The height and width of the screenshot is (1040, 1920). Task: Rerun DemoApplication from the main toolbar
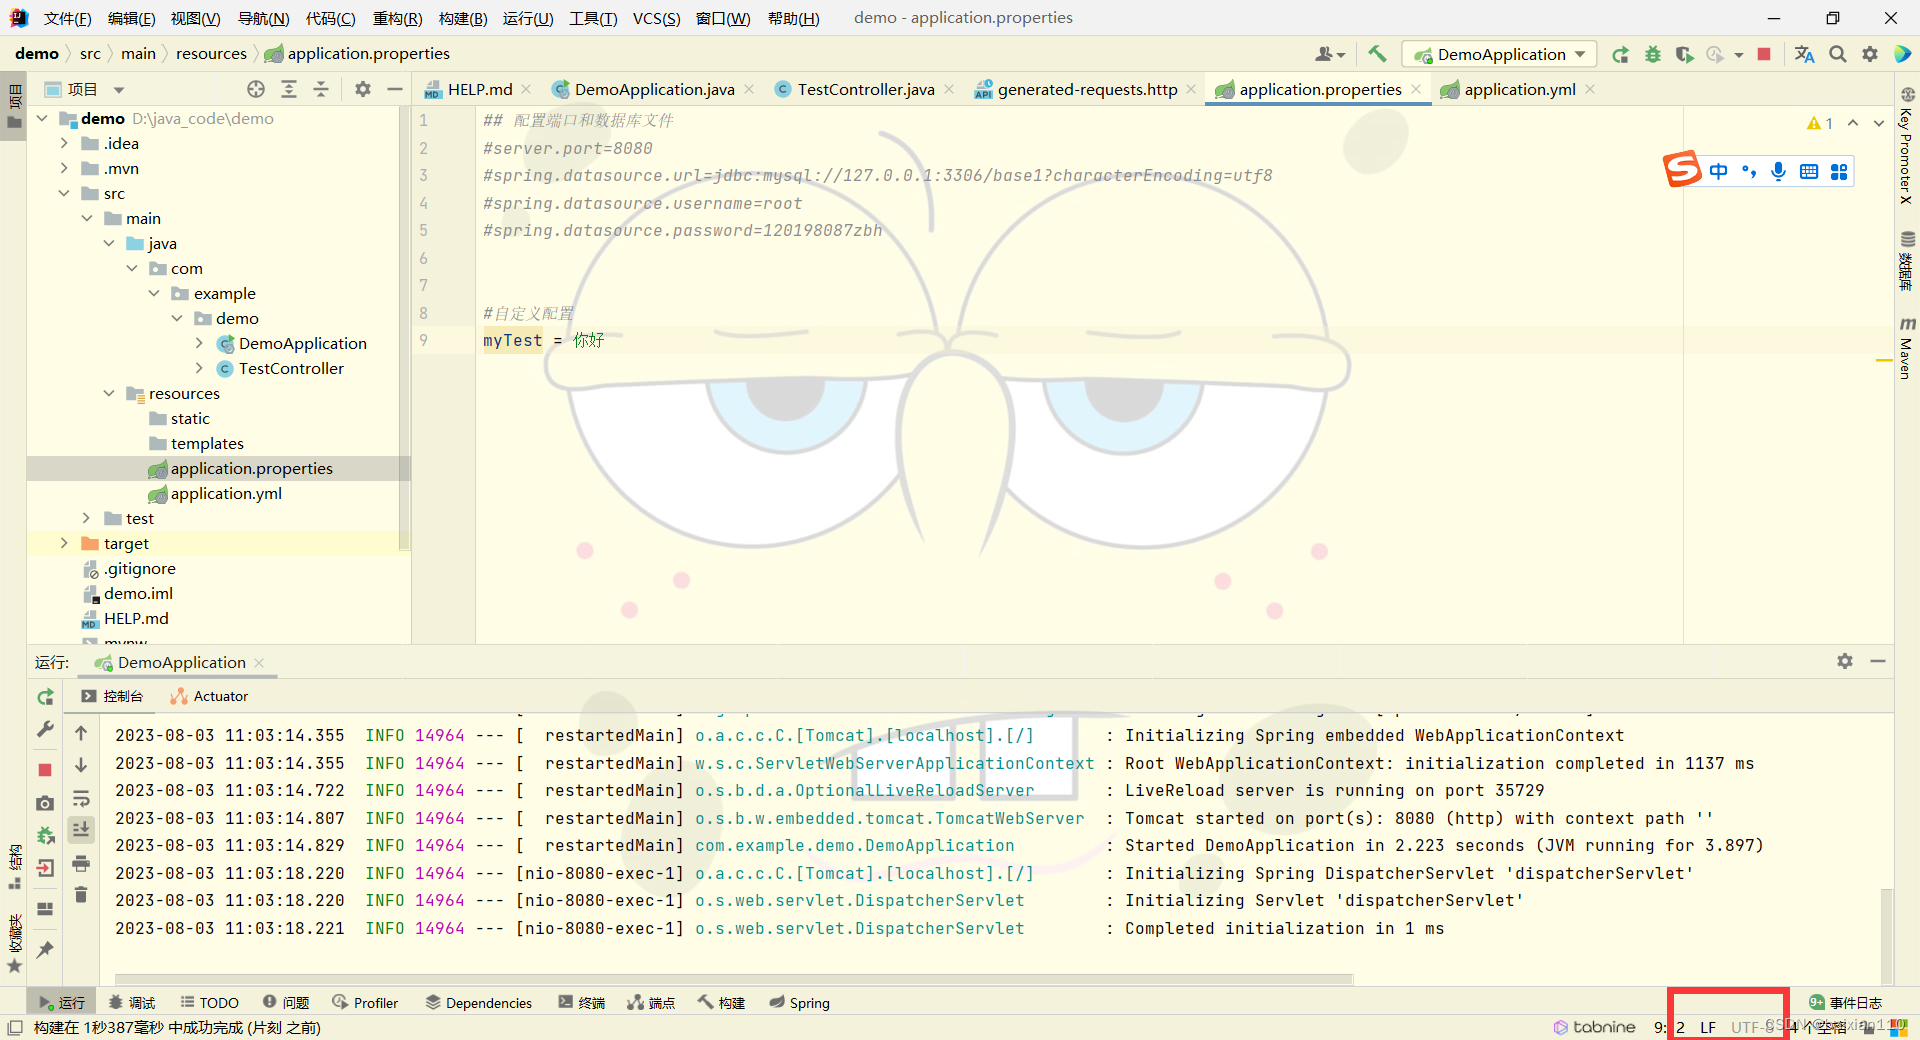click(x=1620, y=54)
